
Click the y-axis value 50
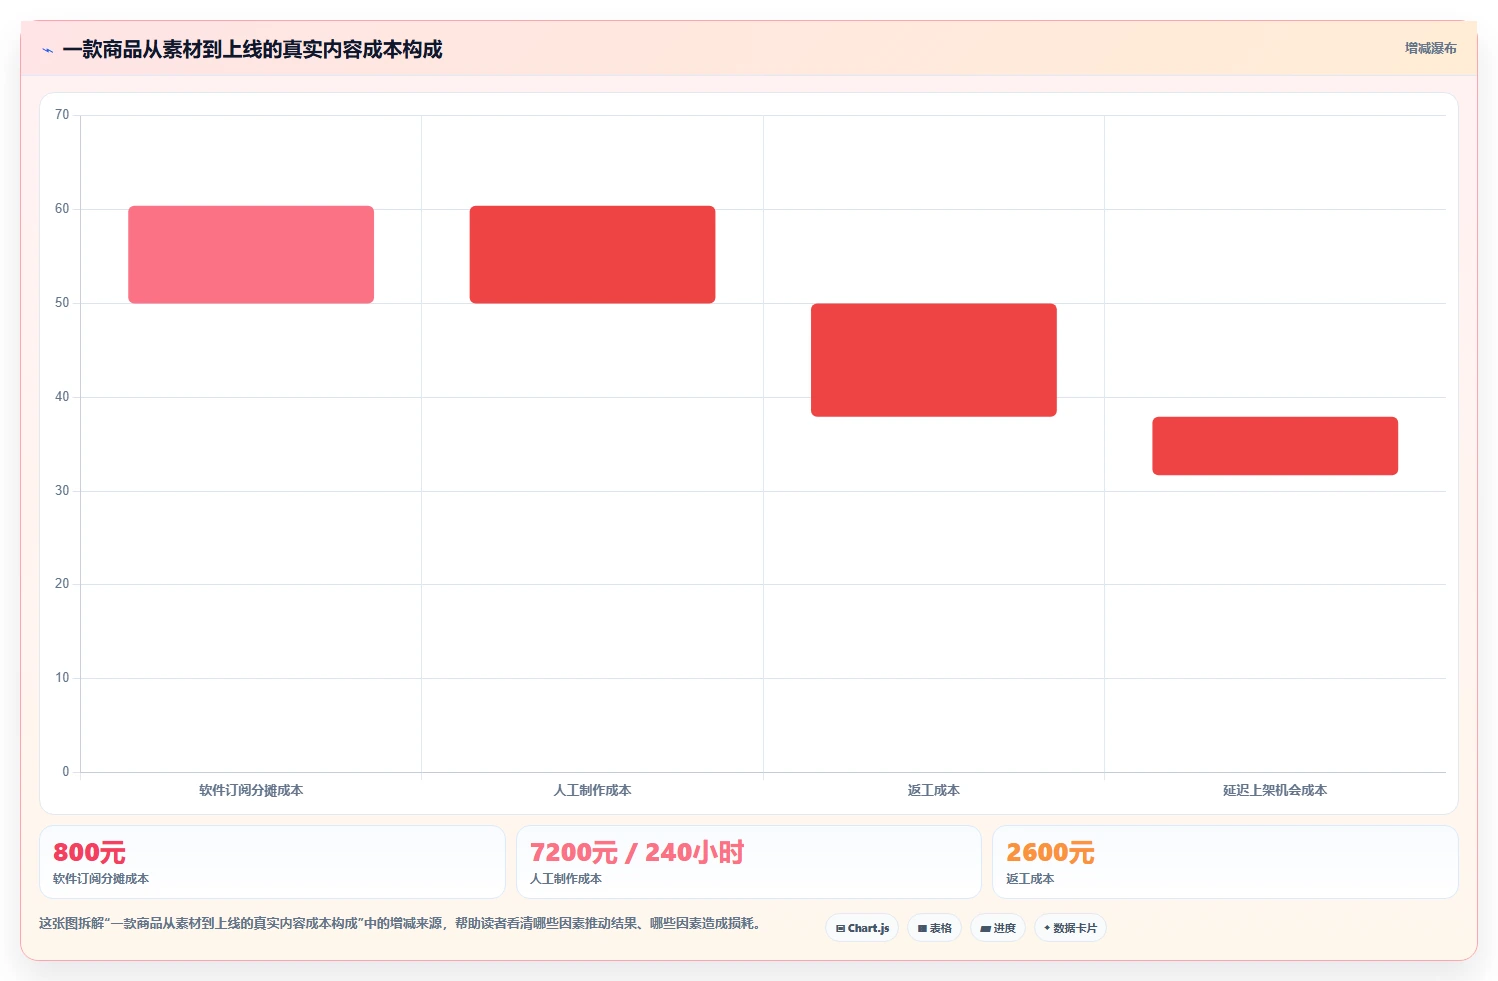click(62, 303)
